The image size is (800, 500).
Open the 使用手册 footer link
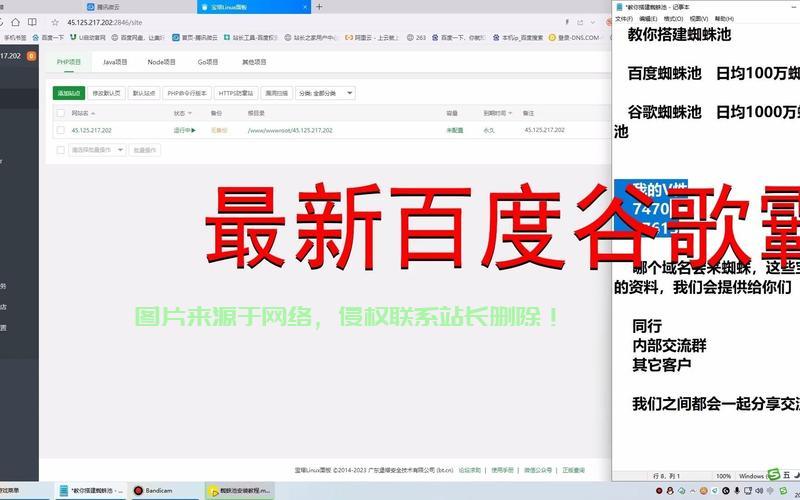coord(502,470)
